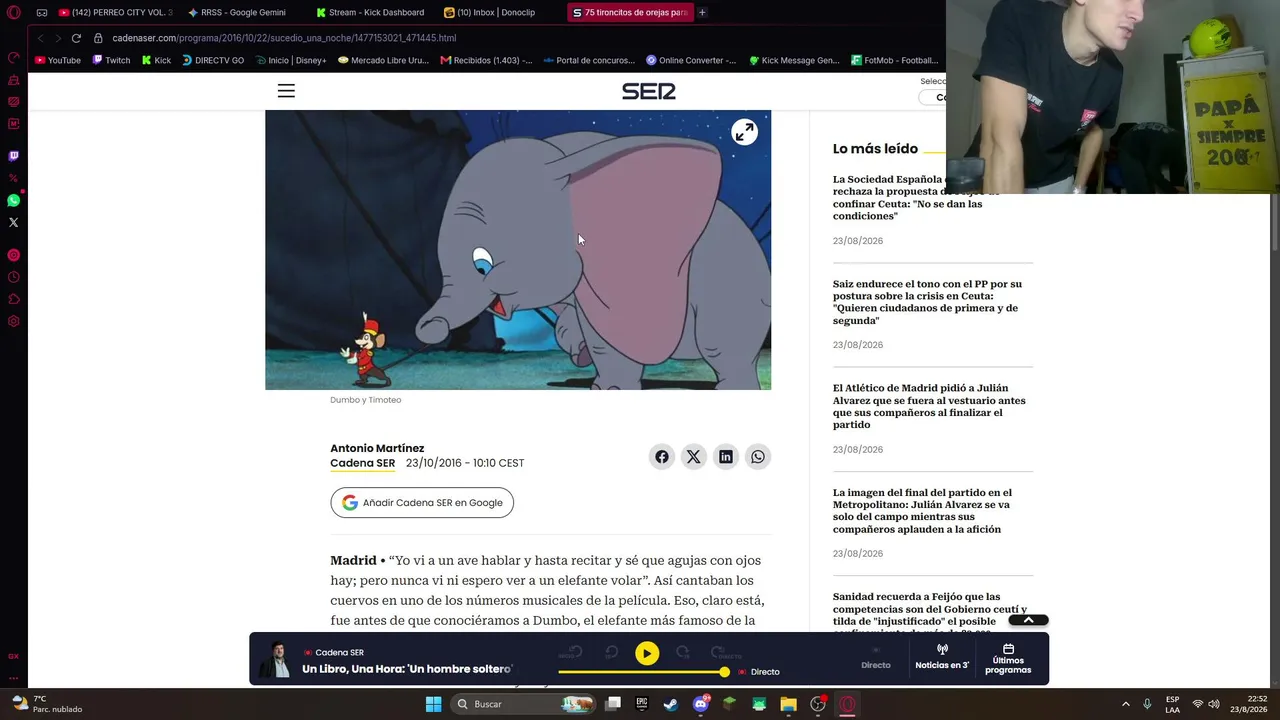
Task: Open X in Opera sidebar
Action: pos(14,222)
